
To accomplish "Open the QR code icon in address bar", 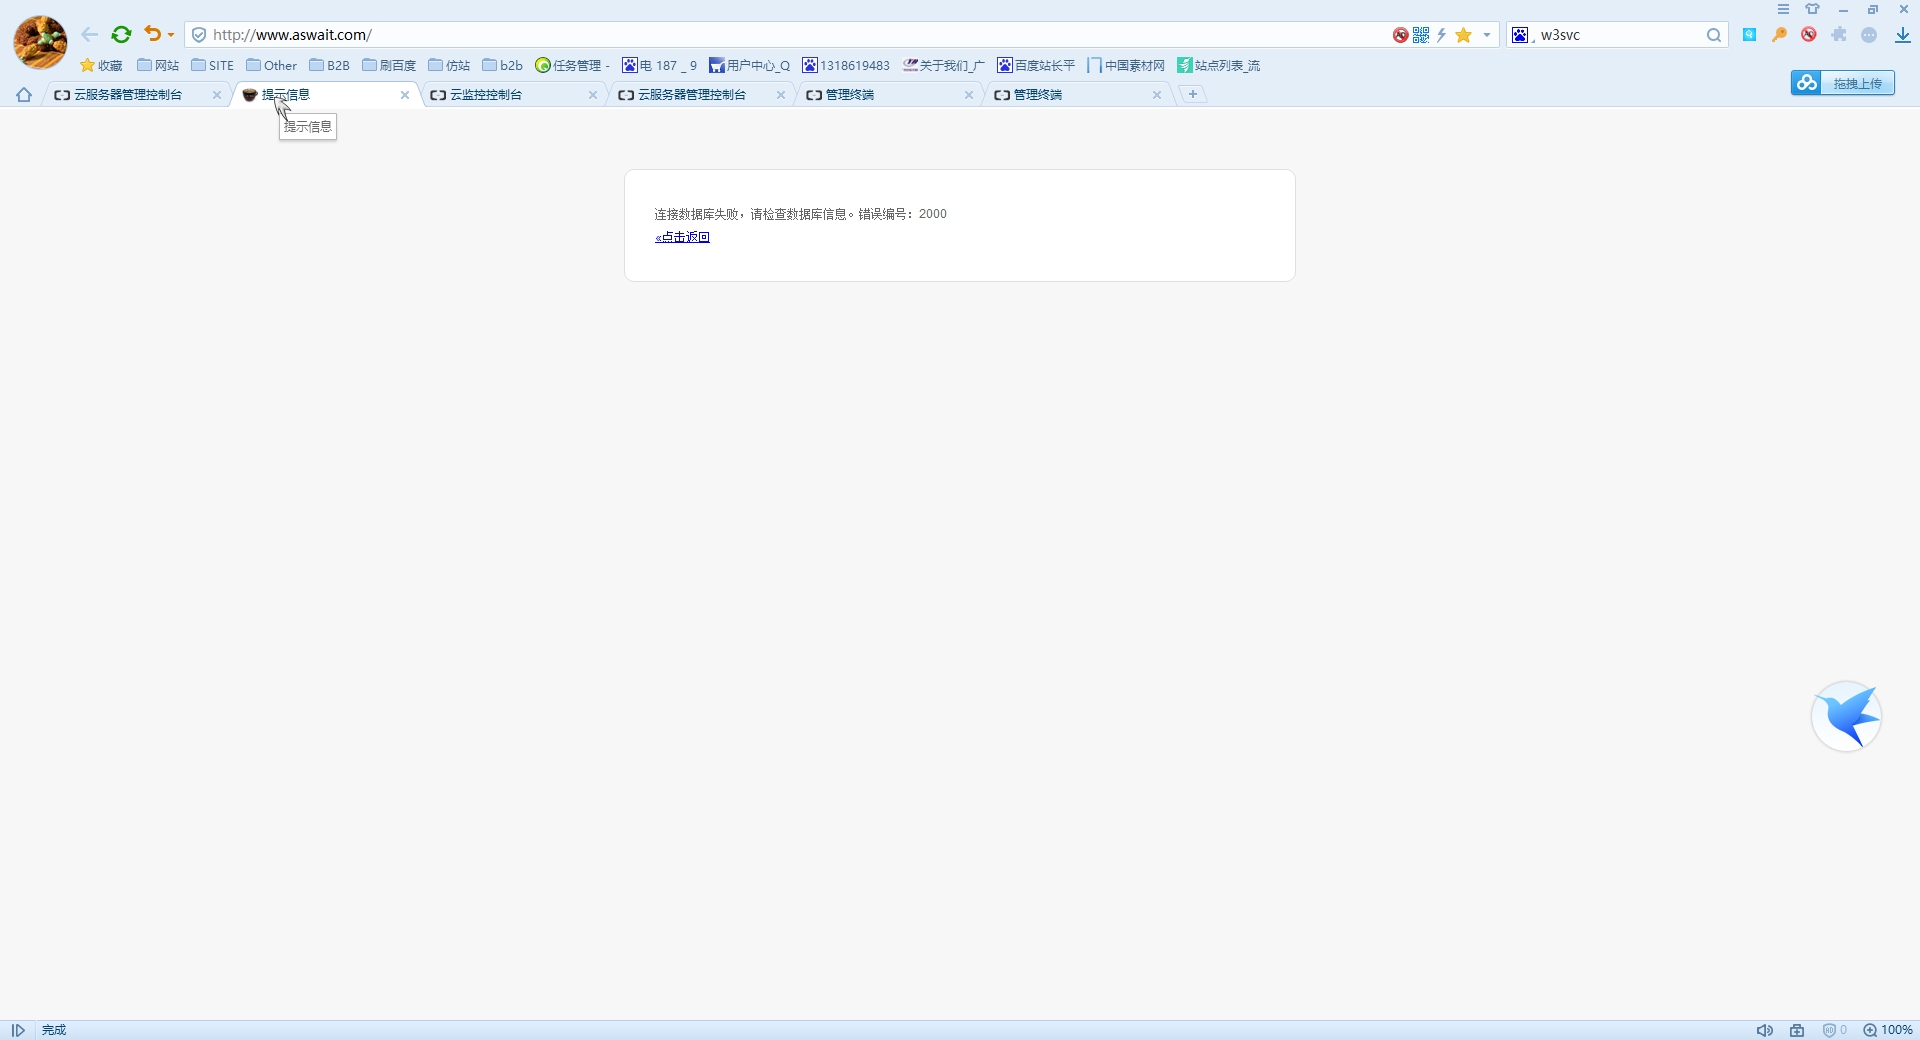I will pyautogui.click(x=1421, y=35).
